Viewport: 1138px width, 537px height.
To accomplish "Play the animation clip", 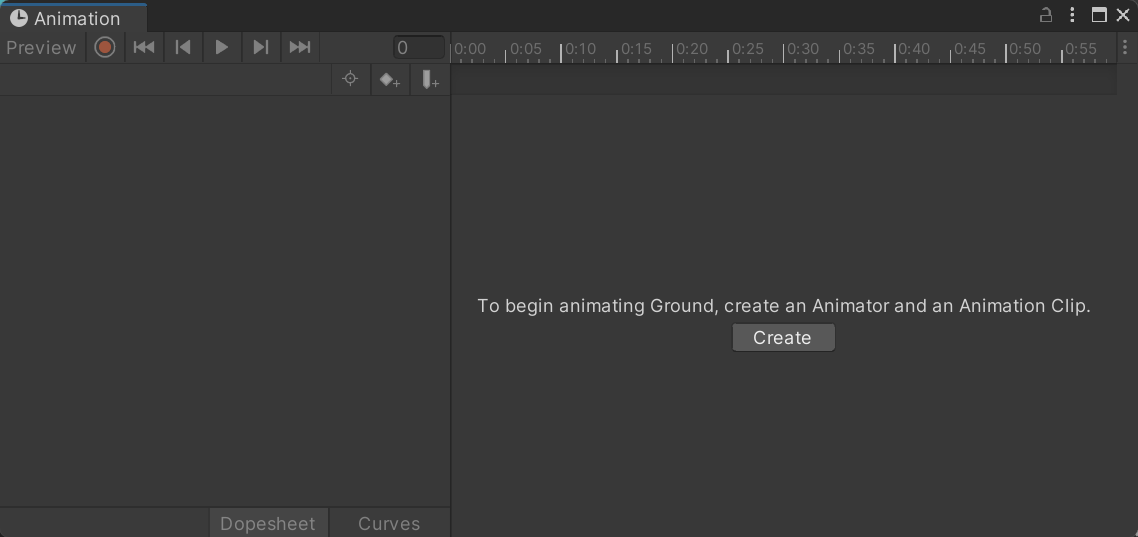I will [222, 47].
